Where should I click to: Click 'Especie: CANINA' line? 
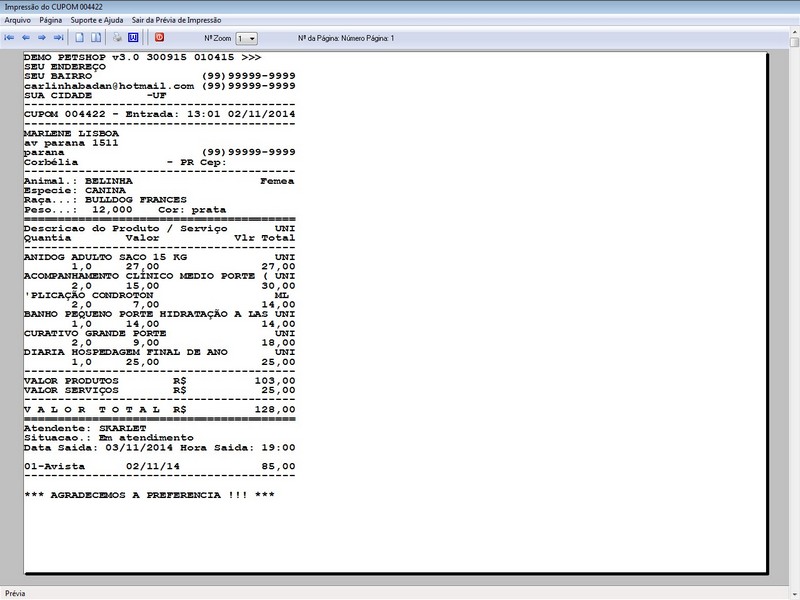[x=74, y=191]
